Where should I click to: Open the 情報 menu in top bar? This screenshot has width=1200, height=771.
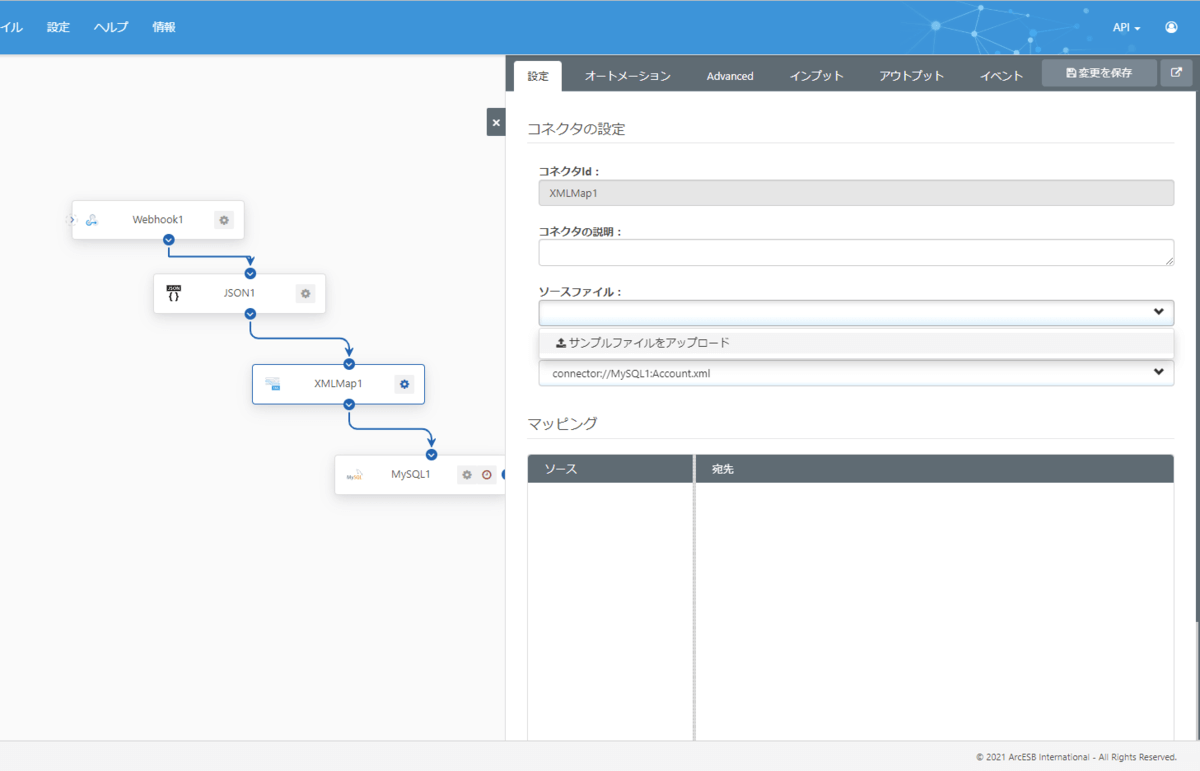coord(164,27)
